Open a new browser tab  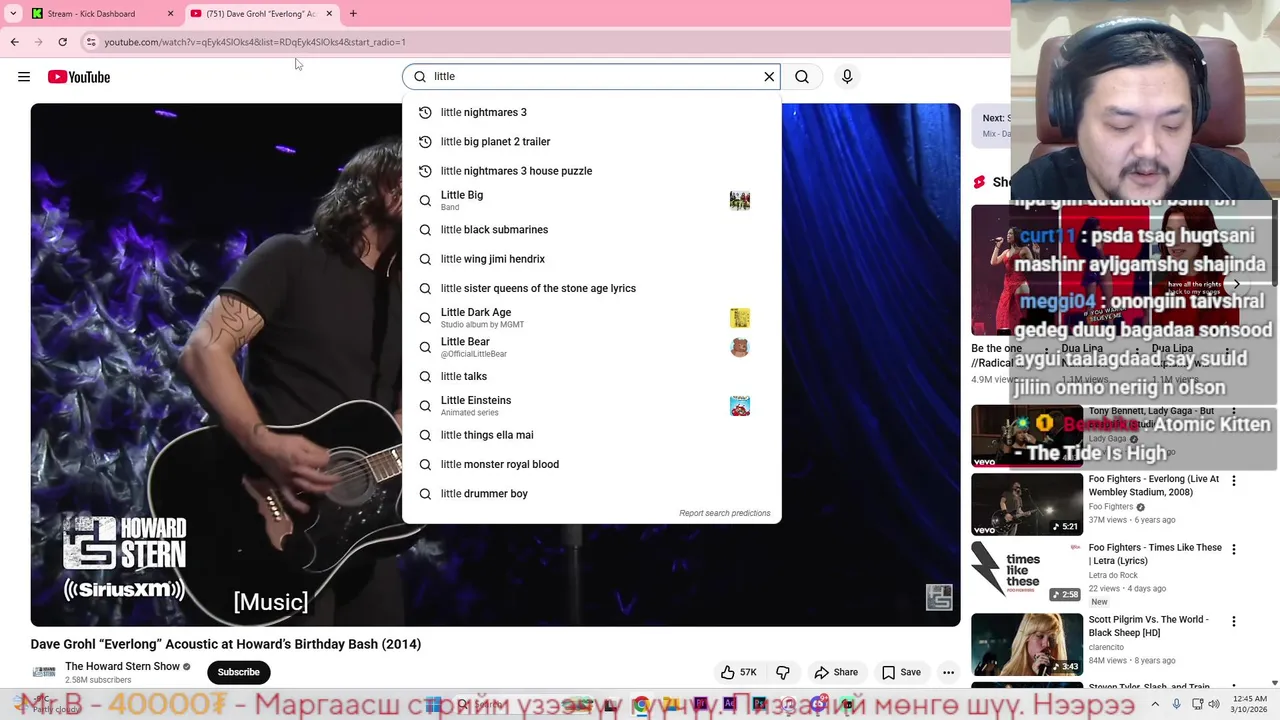(x=353, y=14)
